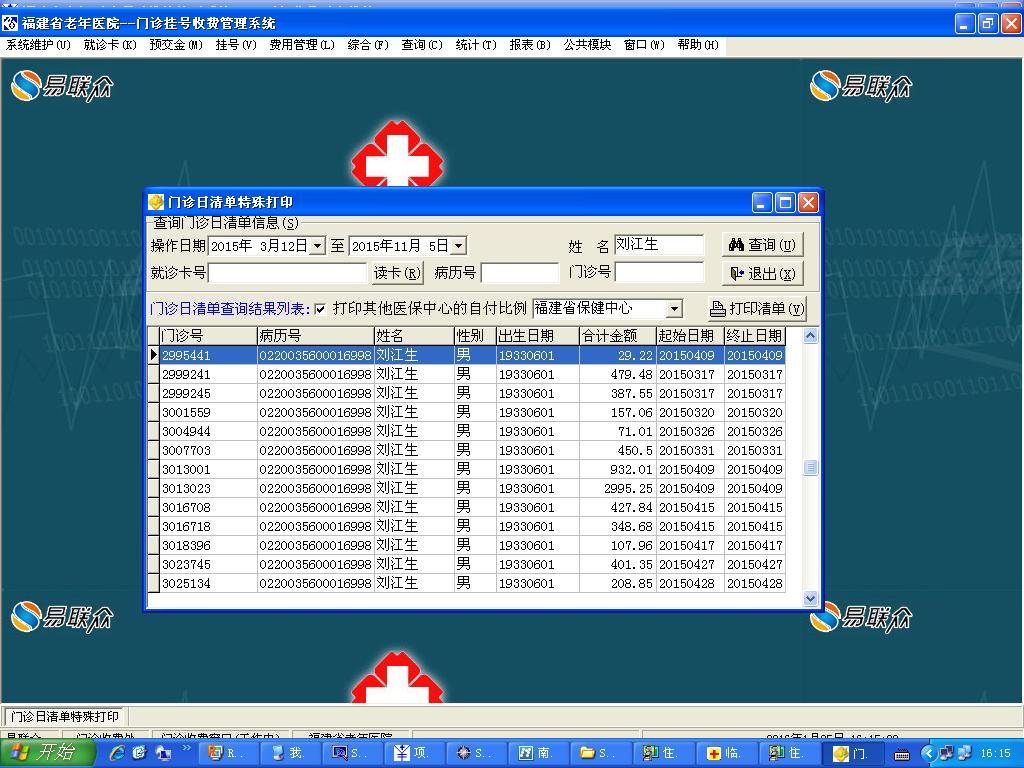This screenshot has width=1024, height=768.
Task: Open the 福建省保健中心 combo box
Action: [x=675, y=308]
